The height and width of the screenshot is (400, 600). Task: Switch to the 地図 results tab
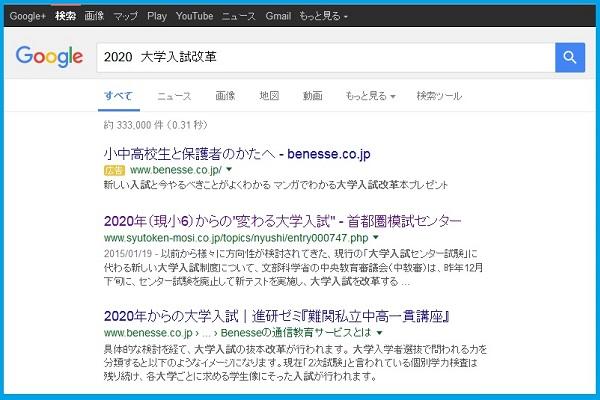pos(269,96)
